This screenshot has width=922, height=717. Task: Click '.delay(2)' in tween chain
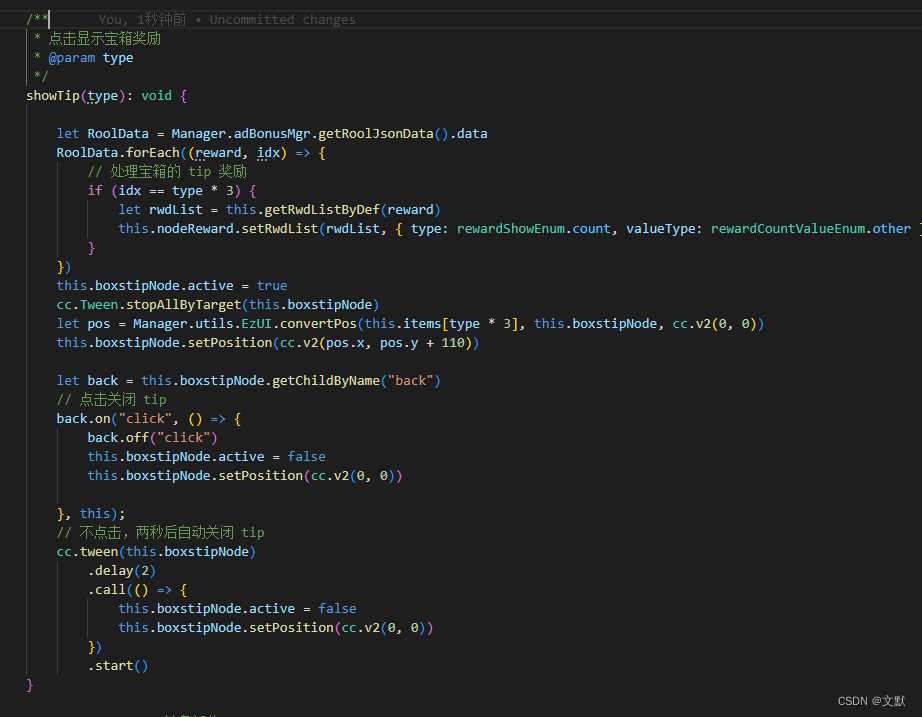click(x=122, y=571)
